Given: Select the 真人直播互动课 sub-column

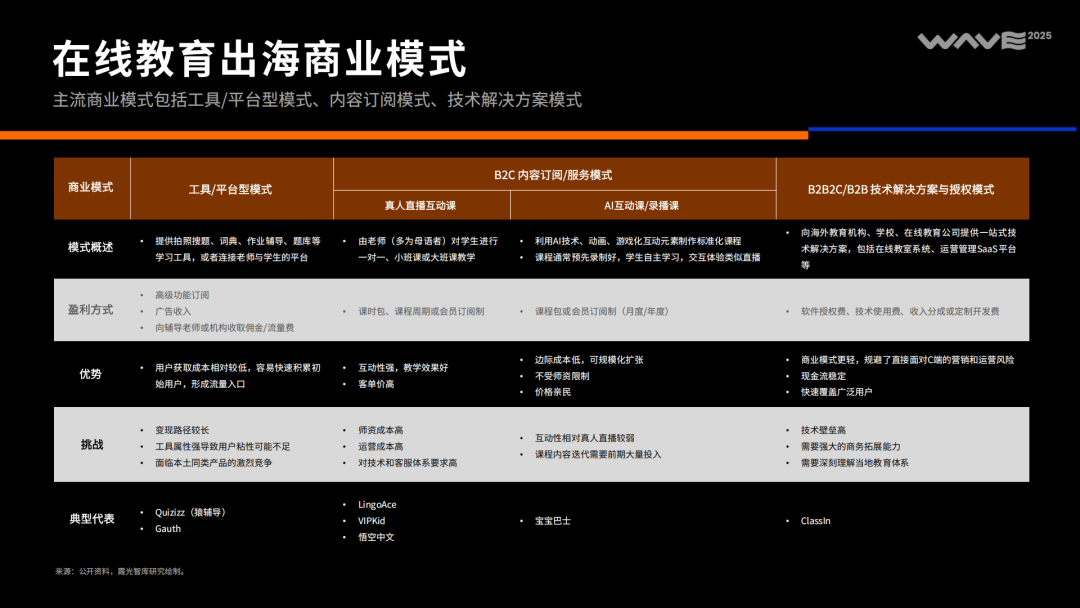Looking at the screenshot, I should 420,204.
